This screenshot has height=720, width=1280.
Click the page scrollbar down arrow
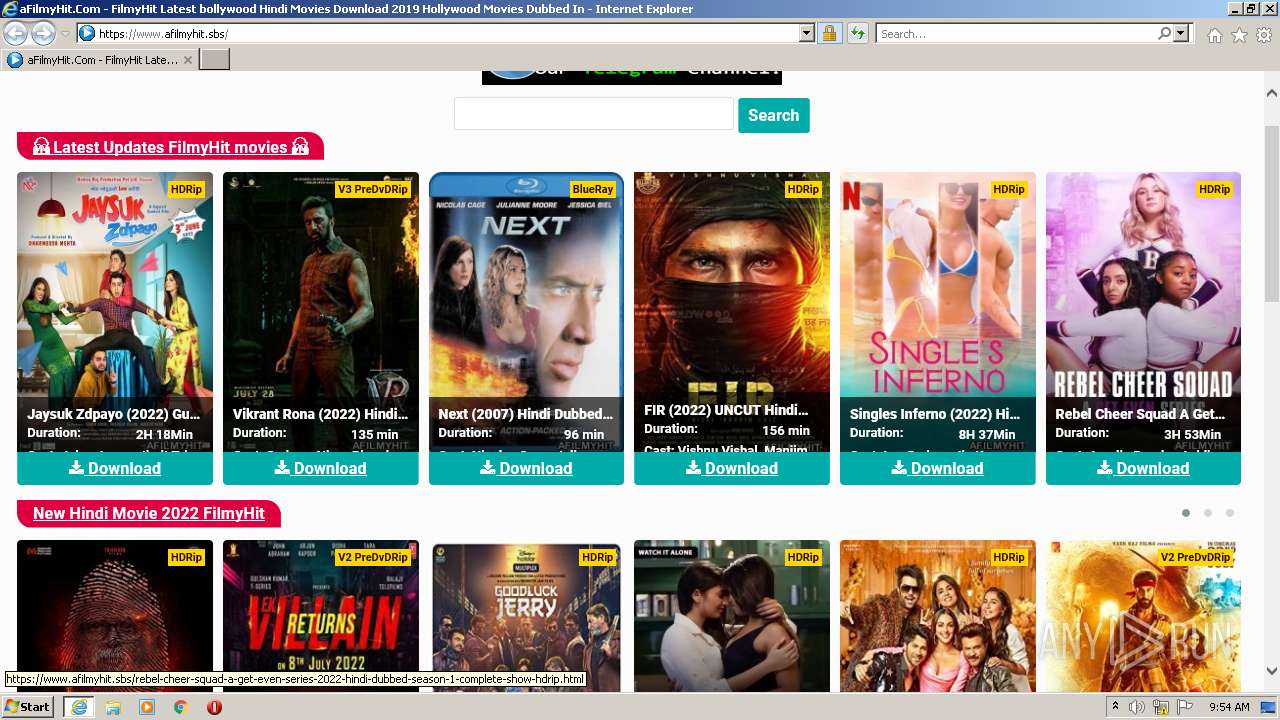[1272, 671]
